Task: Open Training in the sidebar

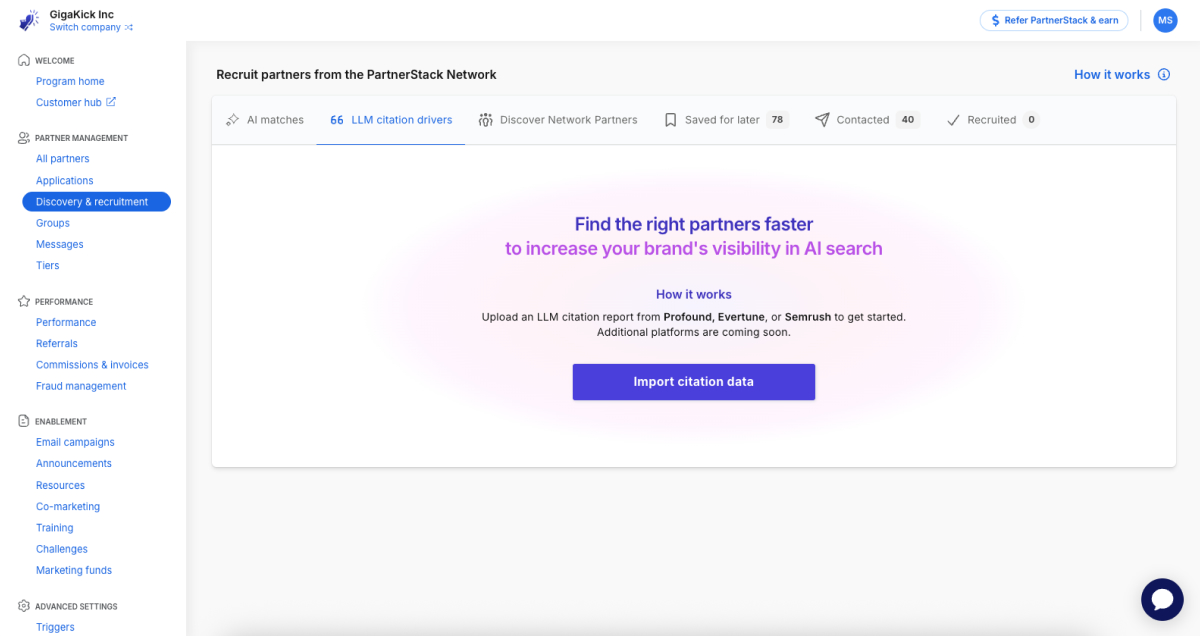Action: click(55, 528)
